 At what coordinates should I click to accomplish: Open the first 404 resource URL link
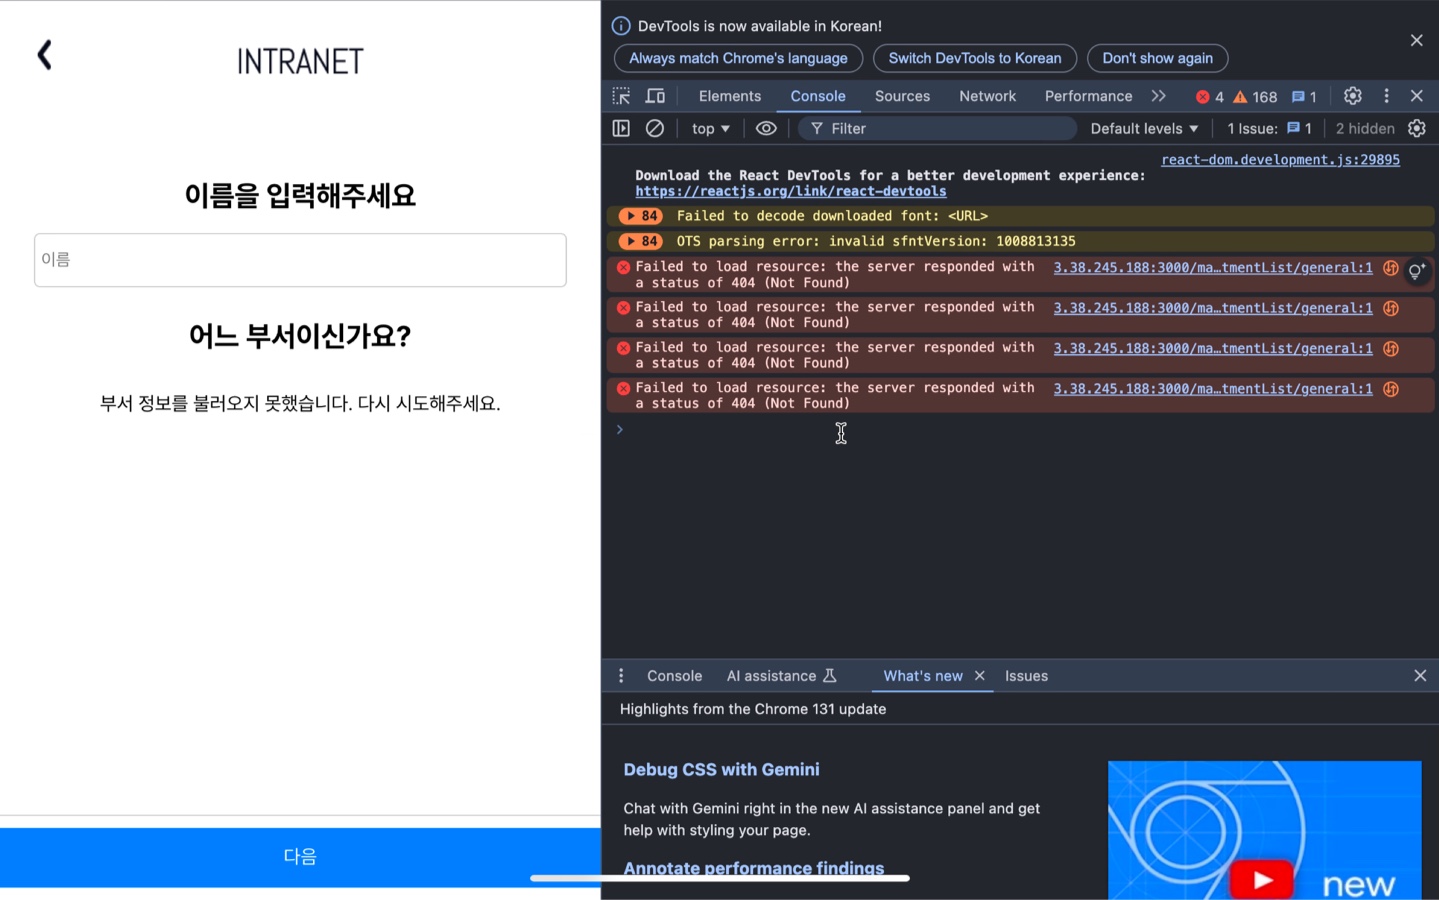1213,267
